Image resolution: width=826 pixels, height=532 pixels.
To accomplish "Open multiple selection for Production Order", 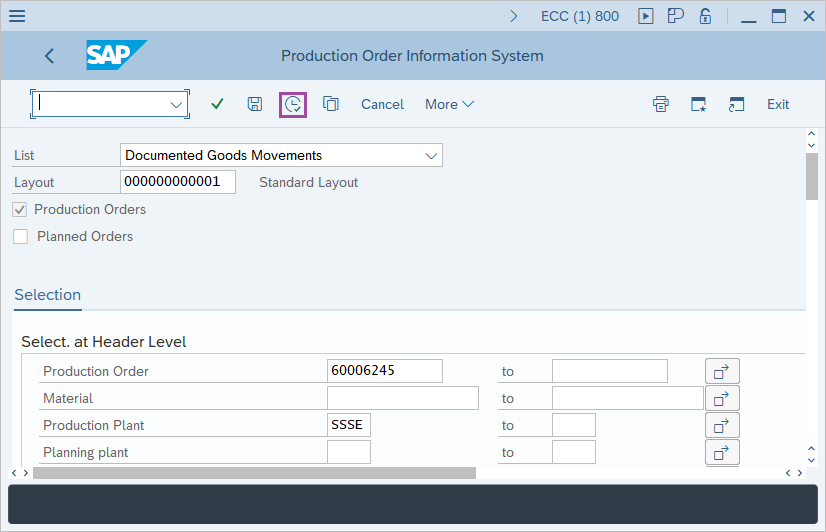I will (x=722, y=371).
